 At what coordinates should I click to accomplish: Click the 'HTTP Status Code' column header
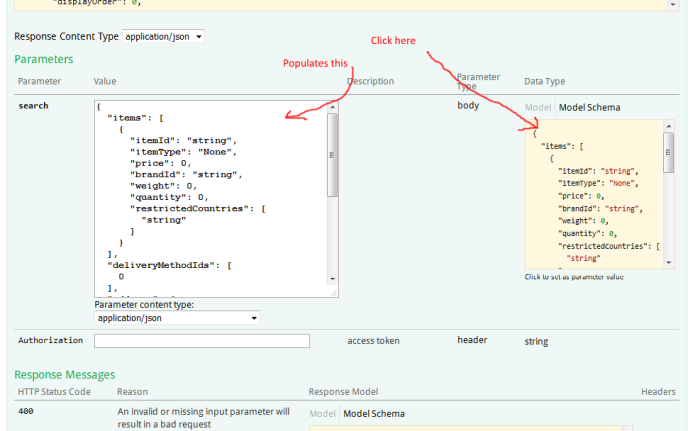(54, 392)
